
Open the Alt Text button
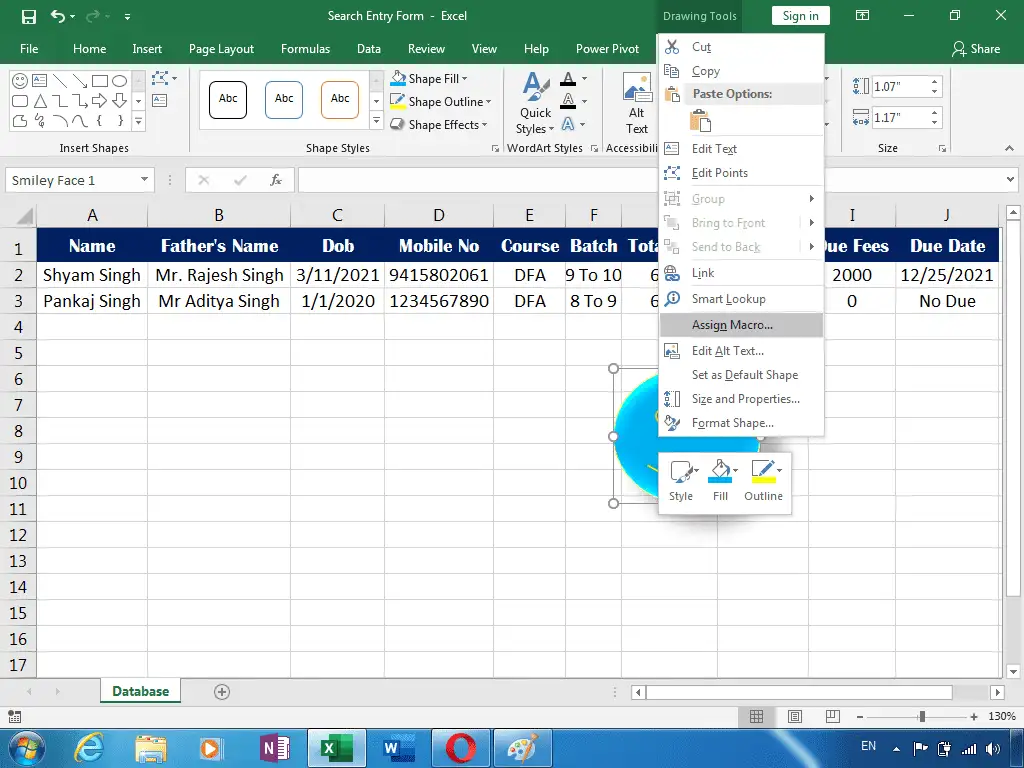click(x=637, y=104)
